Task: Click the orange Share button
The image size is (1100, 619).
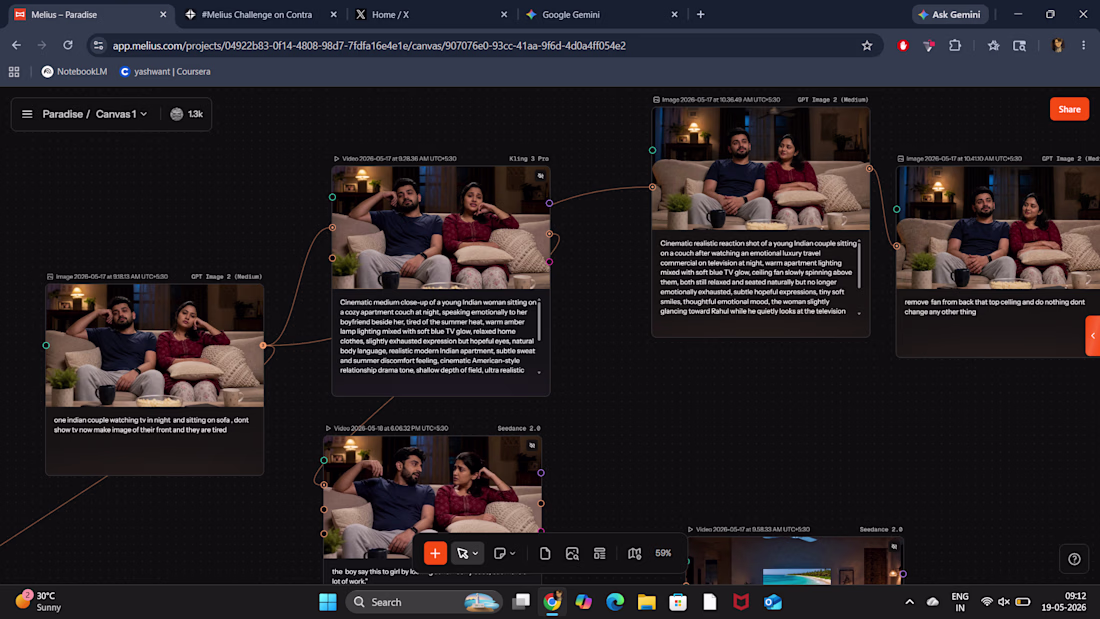Action: (1069, 109)
